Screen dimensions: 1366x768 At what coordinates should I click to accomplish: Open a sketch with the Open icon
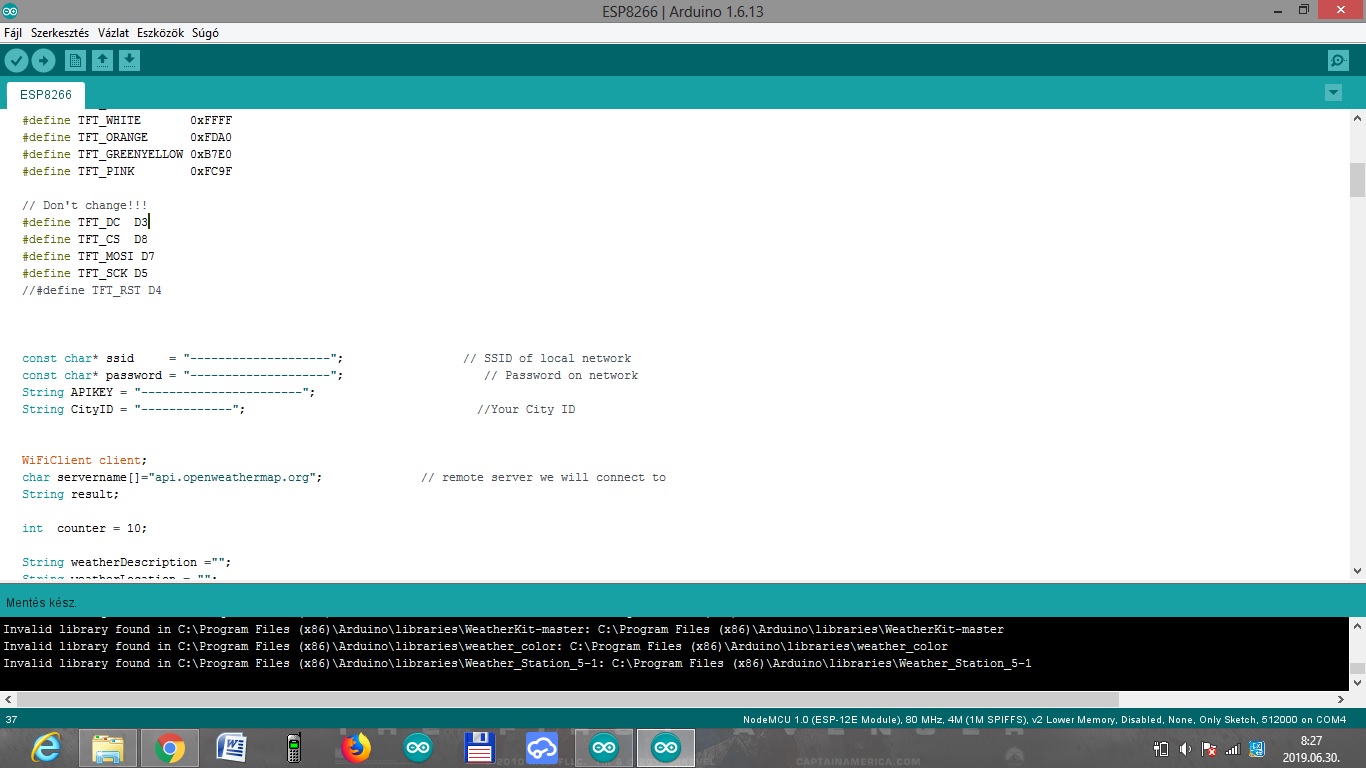tap(102, 61)
